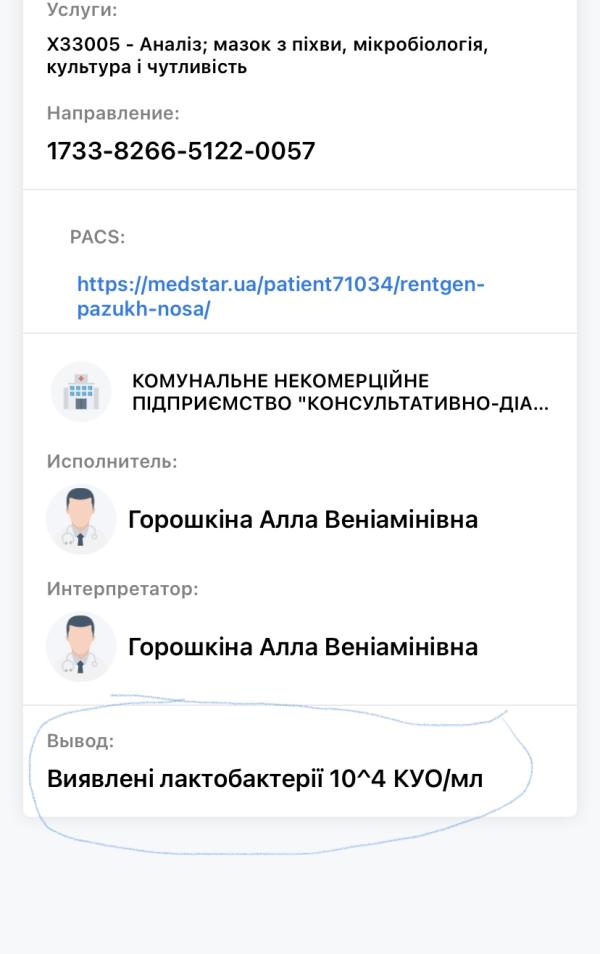Open the medstar.ua PACS rentgen link
Screen dimensions: 600x954
281,296
